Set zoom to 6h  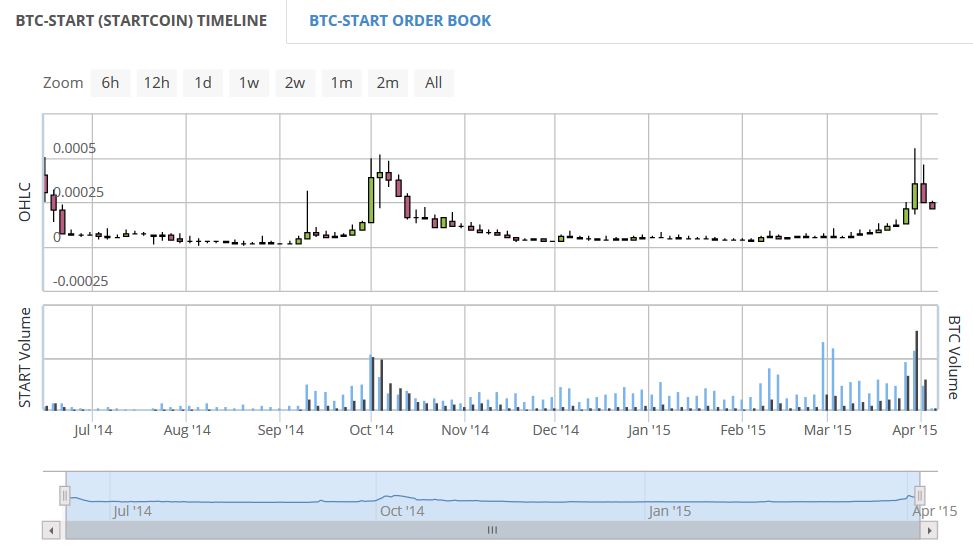coord(110,83)
